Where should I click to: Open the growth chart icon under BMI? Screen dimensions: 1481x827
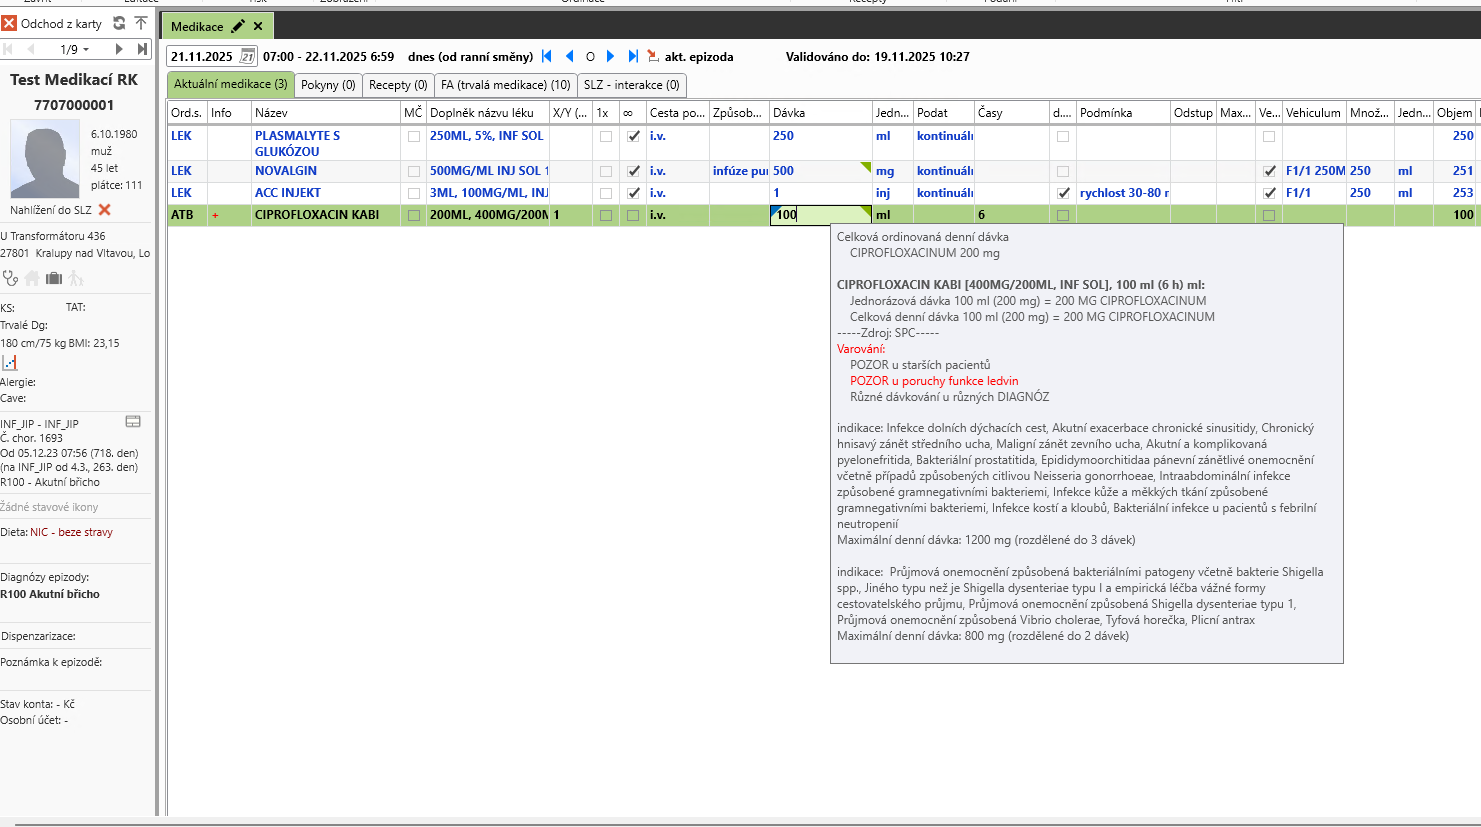click(x=10, y=362)
